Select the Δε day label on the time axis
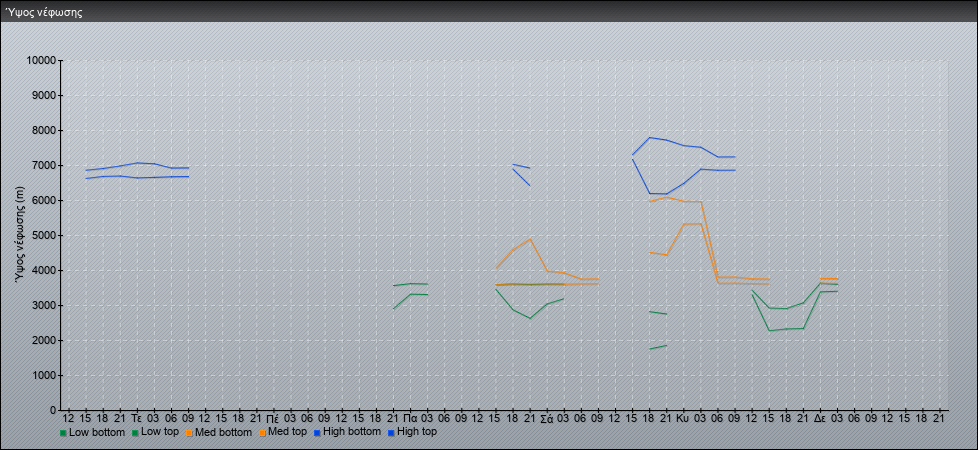The width and height of the screenshot is (978, 450). [820, 418]
